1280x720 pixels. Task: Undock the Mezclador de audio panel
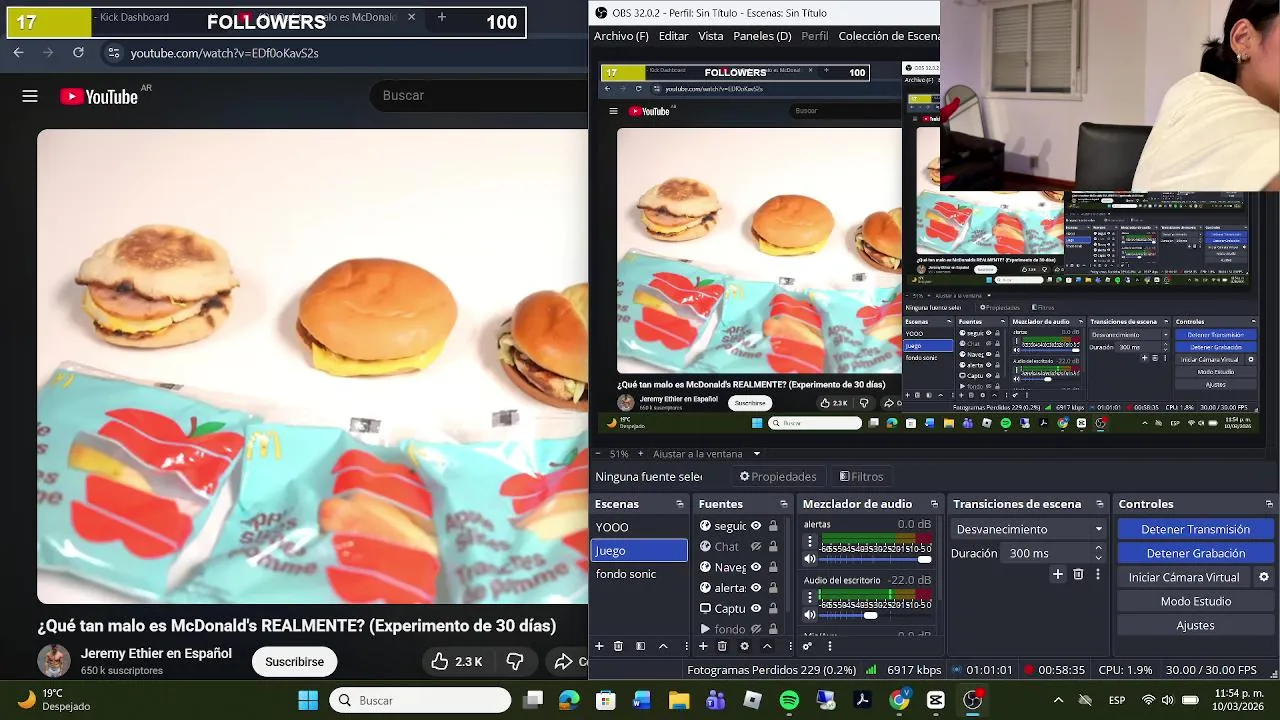[935, 504]
